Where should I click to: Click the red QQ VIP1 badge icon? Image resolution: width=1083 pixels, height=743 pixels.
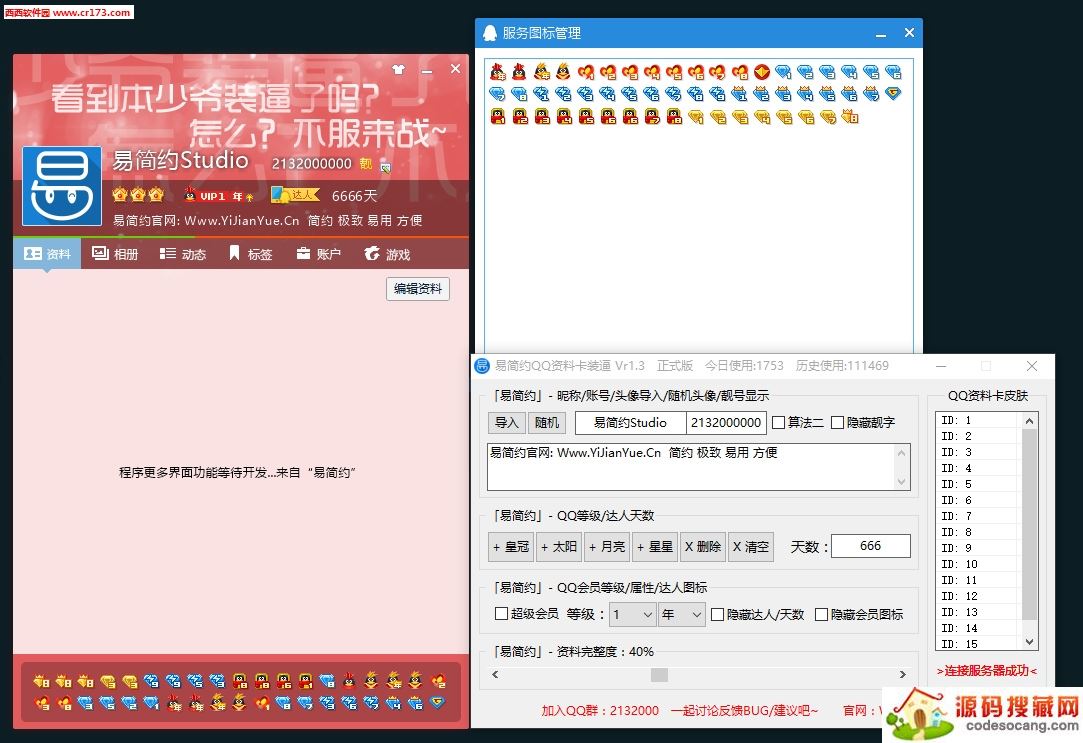191,196
